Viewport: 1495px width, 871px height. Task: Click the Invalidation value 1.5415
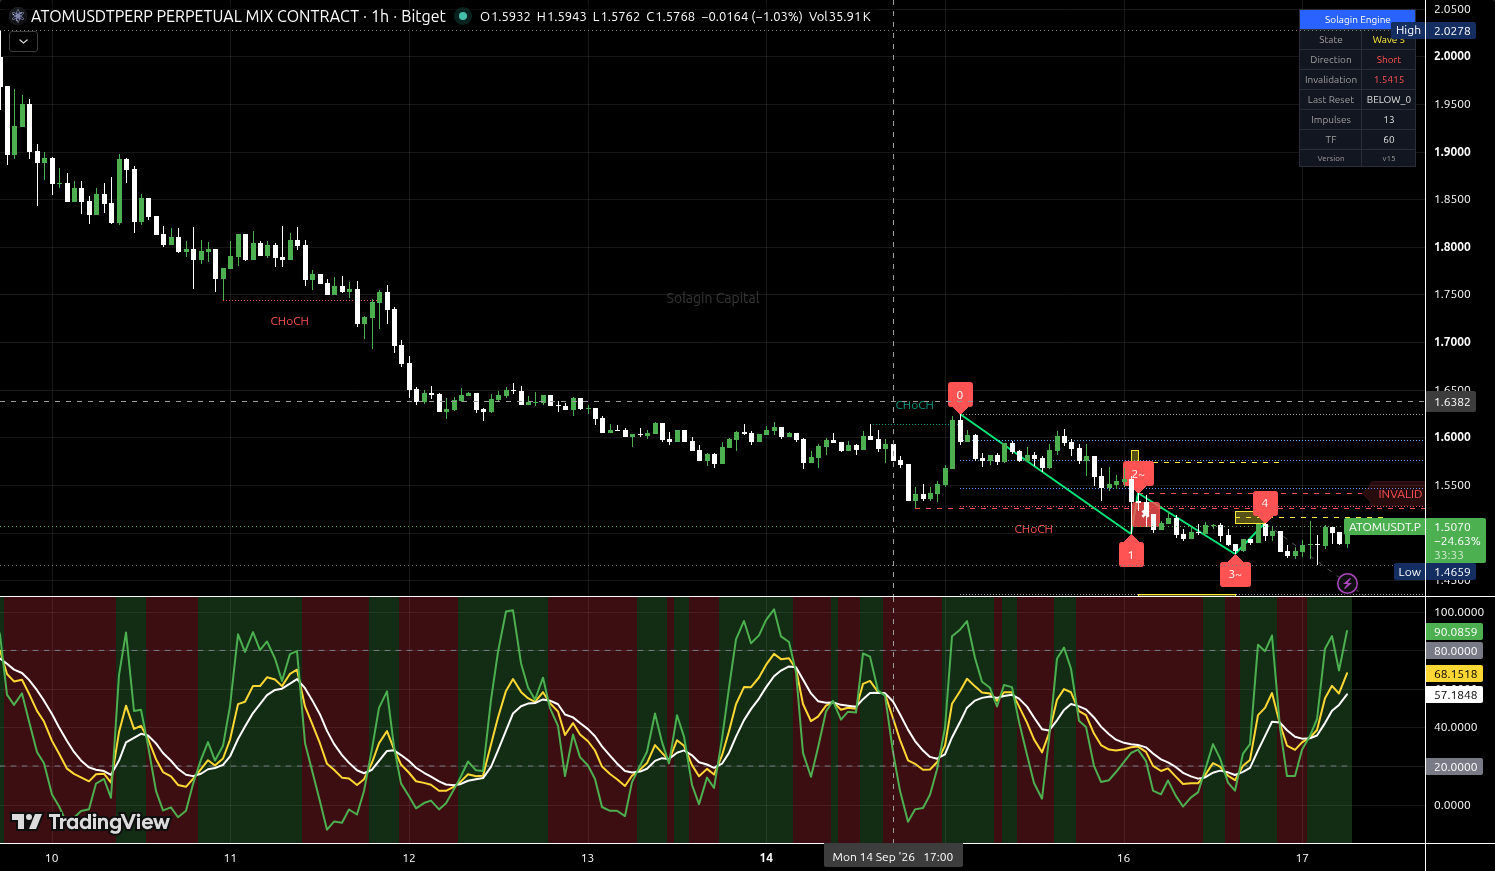[x=1389, y=80]
